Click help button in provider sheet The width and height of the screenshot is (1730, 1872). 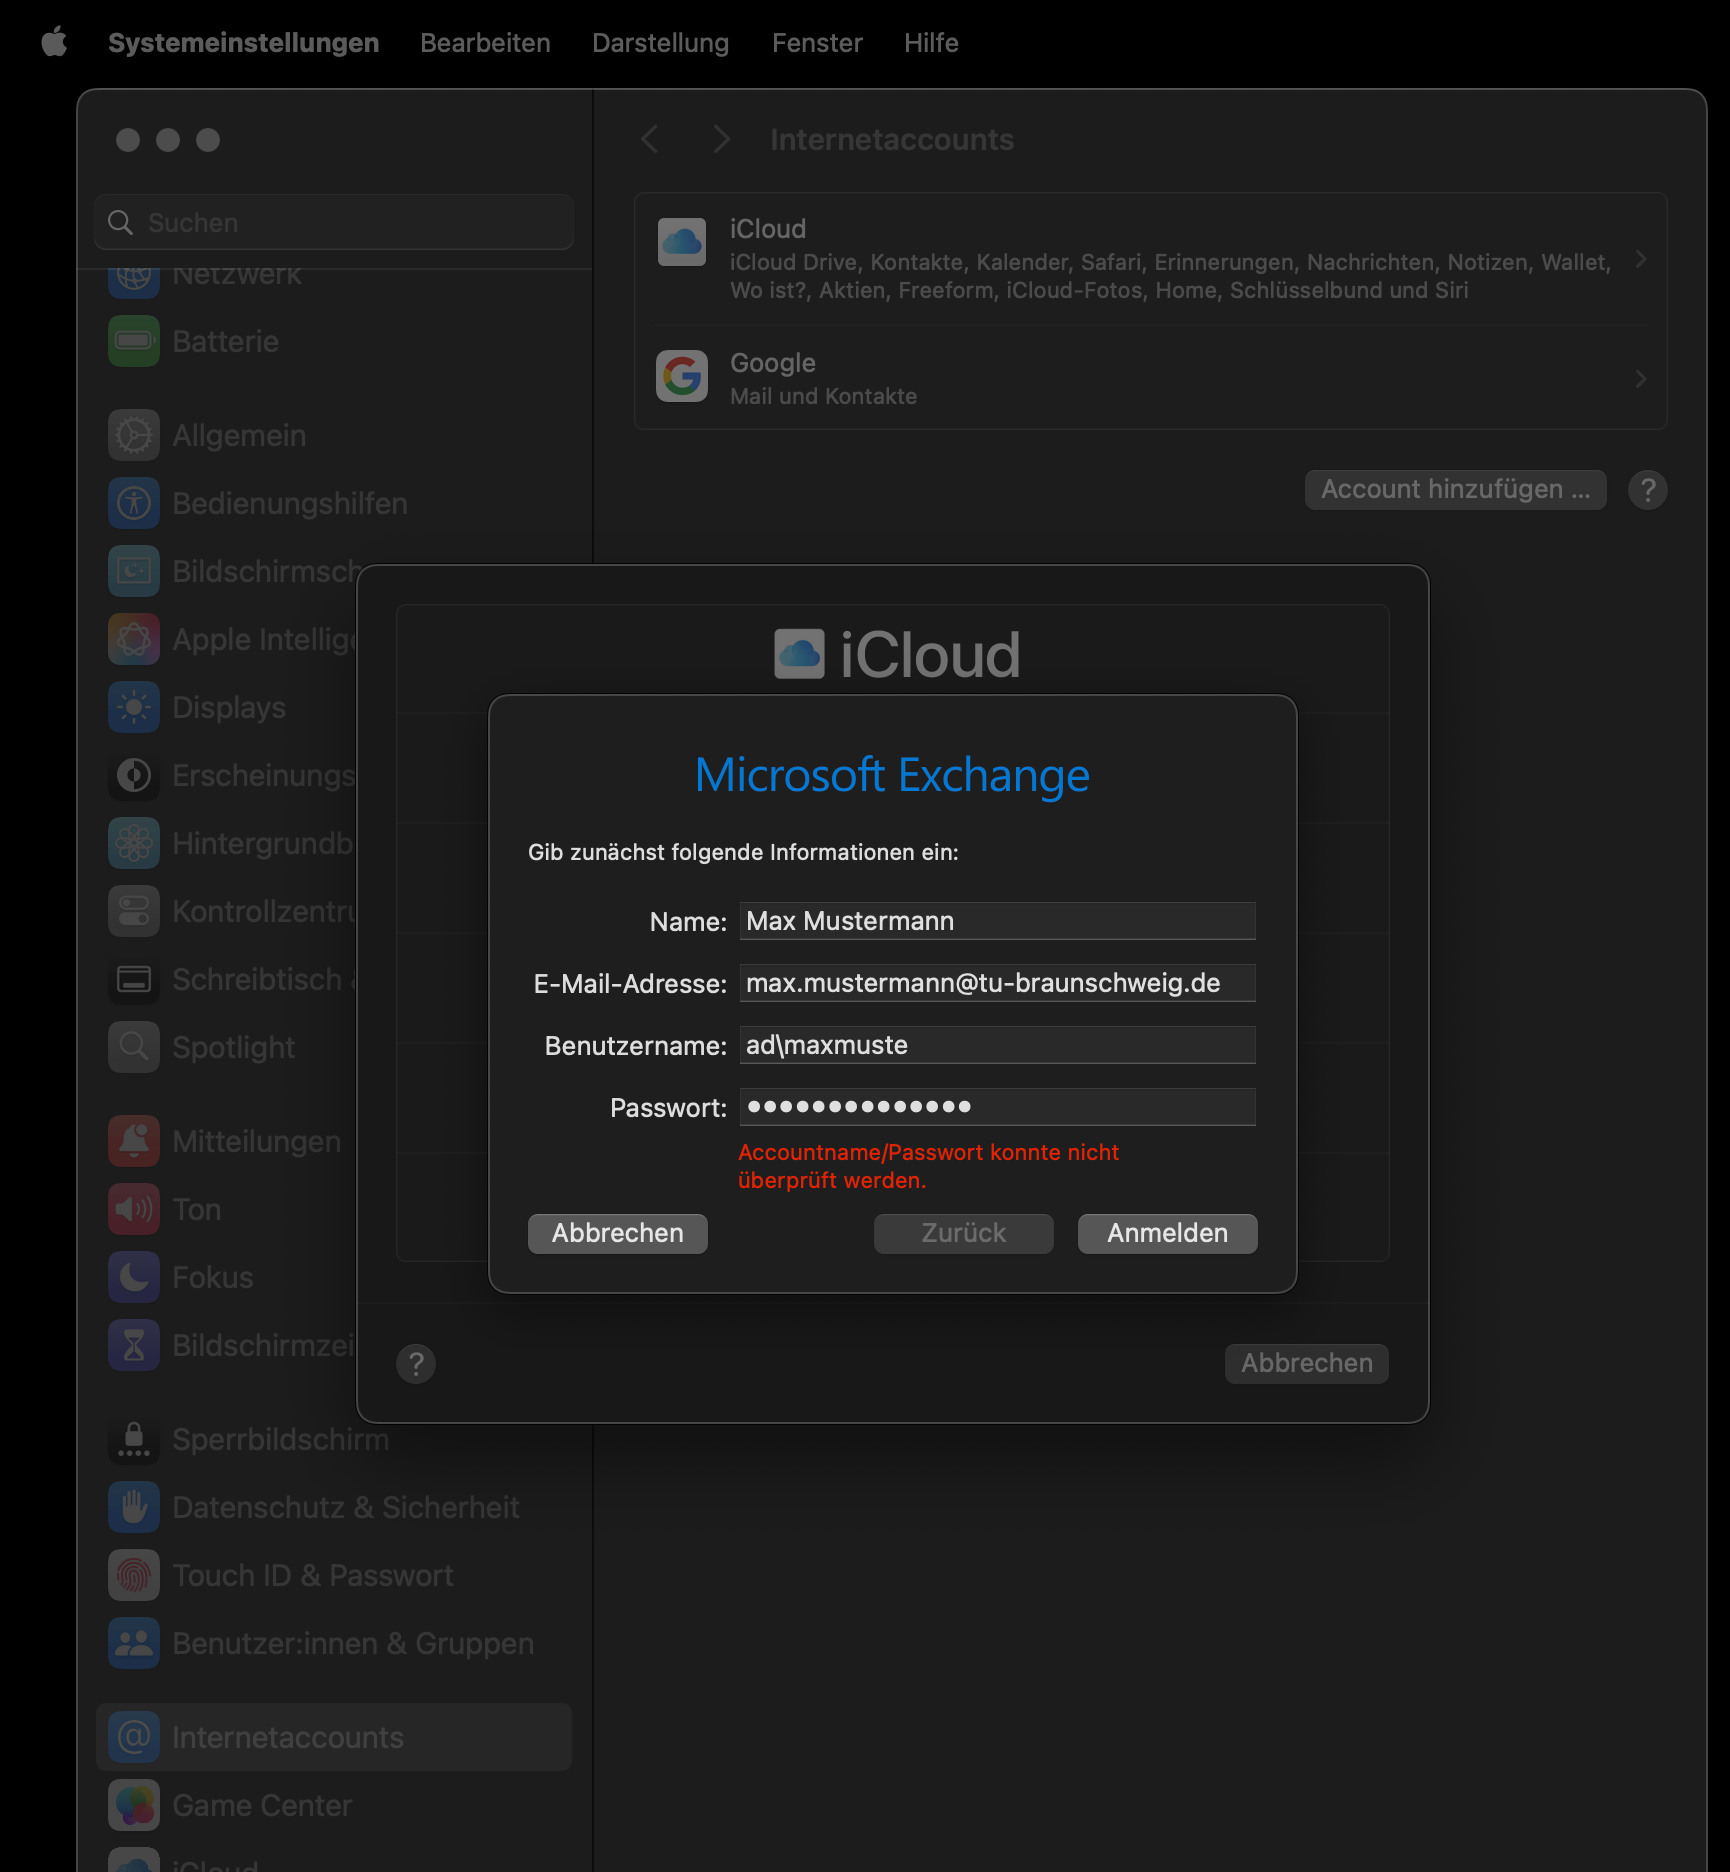(416, 1364)
